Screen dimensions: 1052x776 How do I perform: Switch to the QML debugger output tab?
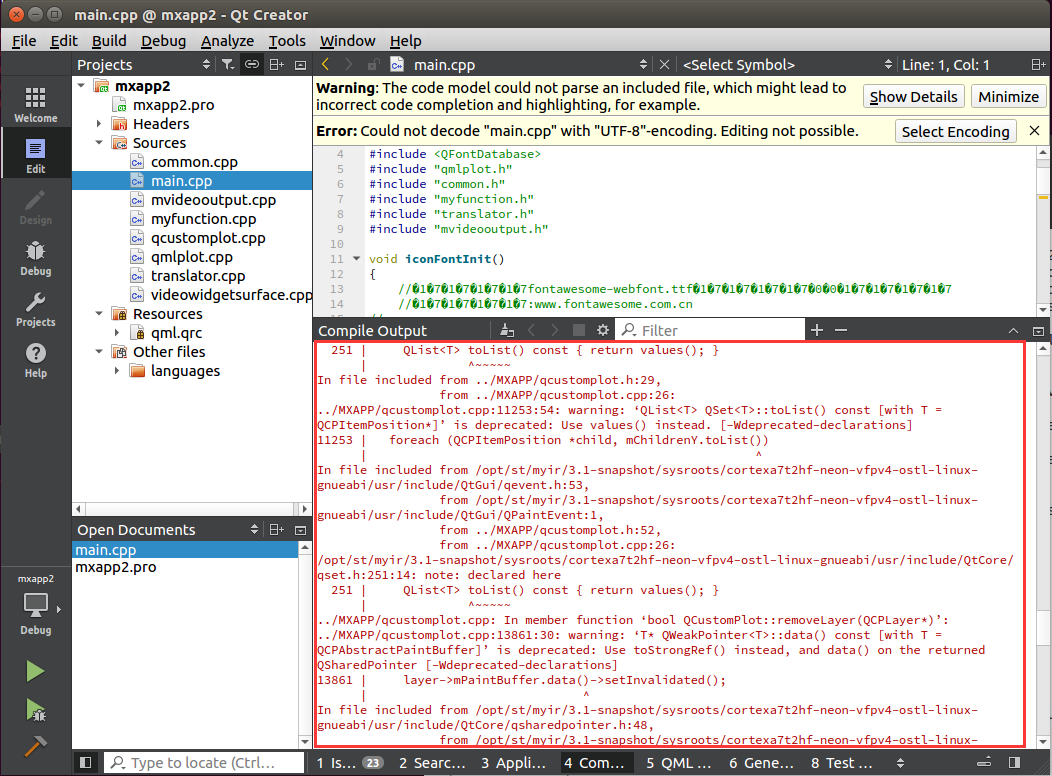click(678, 763)
